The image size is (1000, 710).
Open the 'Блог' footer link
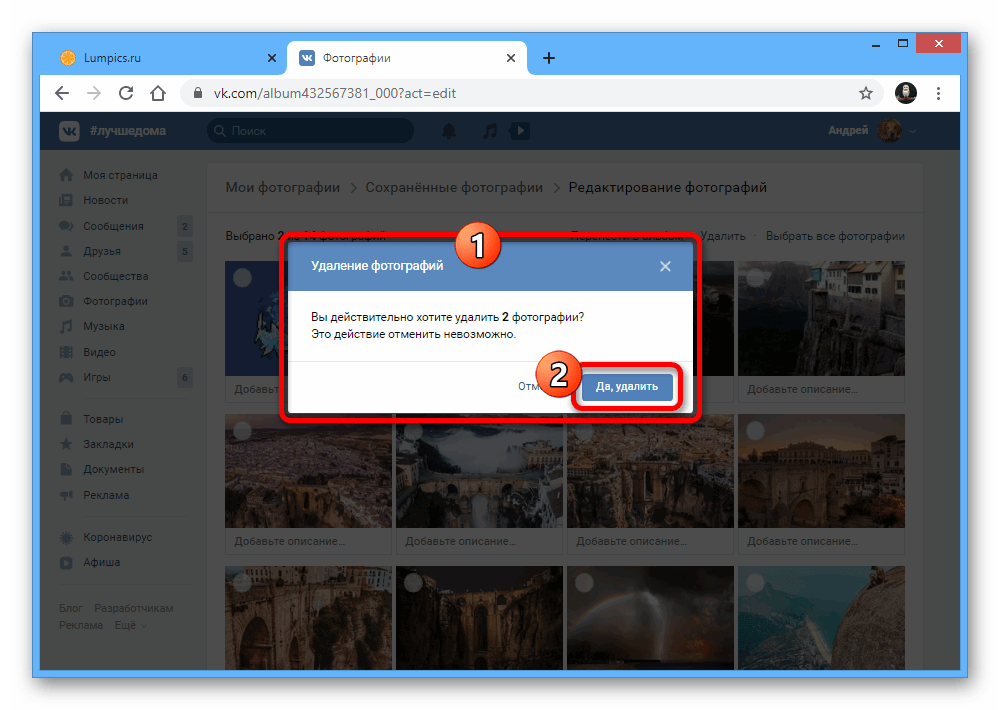point(71,608)
